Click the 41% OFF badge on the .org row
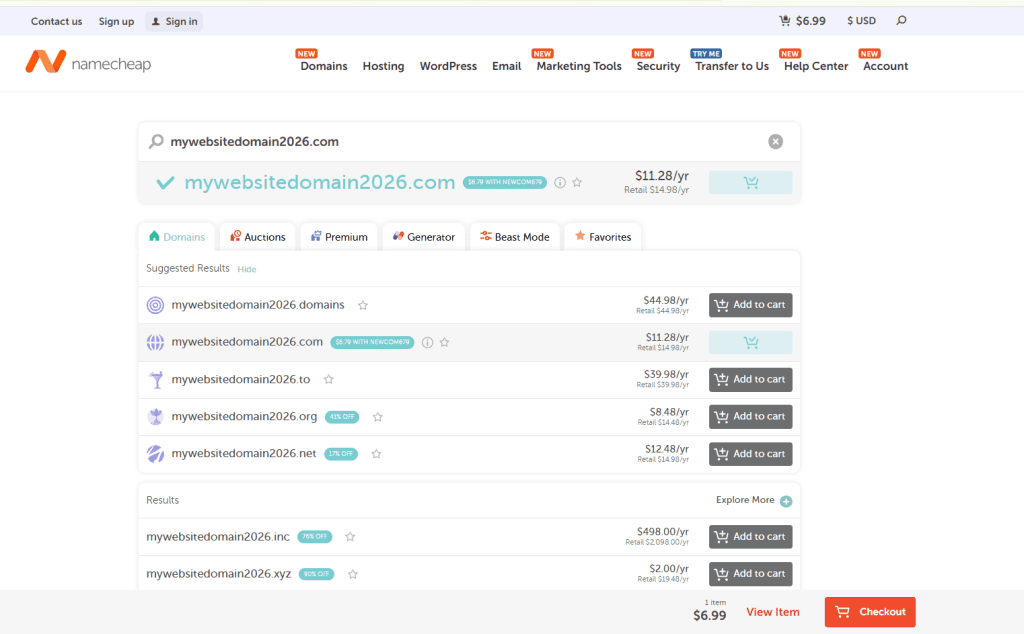This screenshot has height=634, width=1024. (x=342, y=417)
